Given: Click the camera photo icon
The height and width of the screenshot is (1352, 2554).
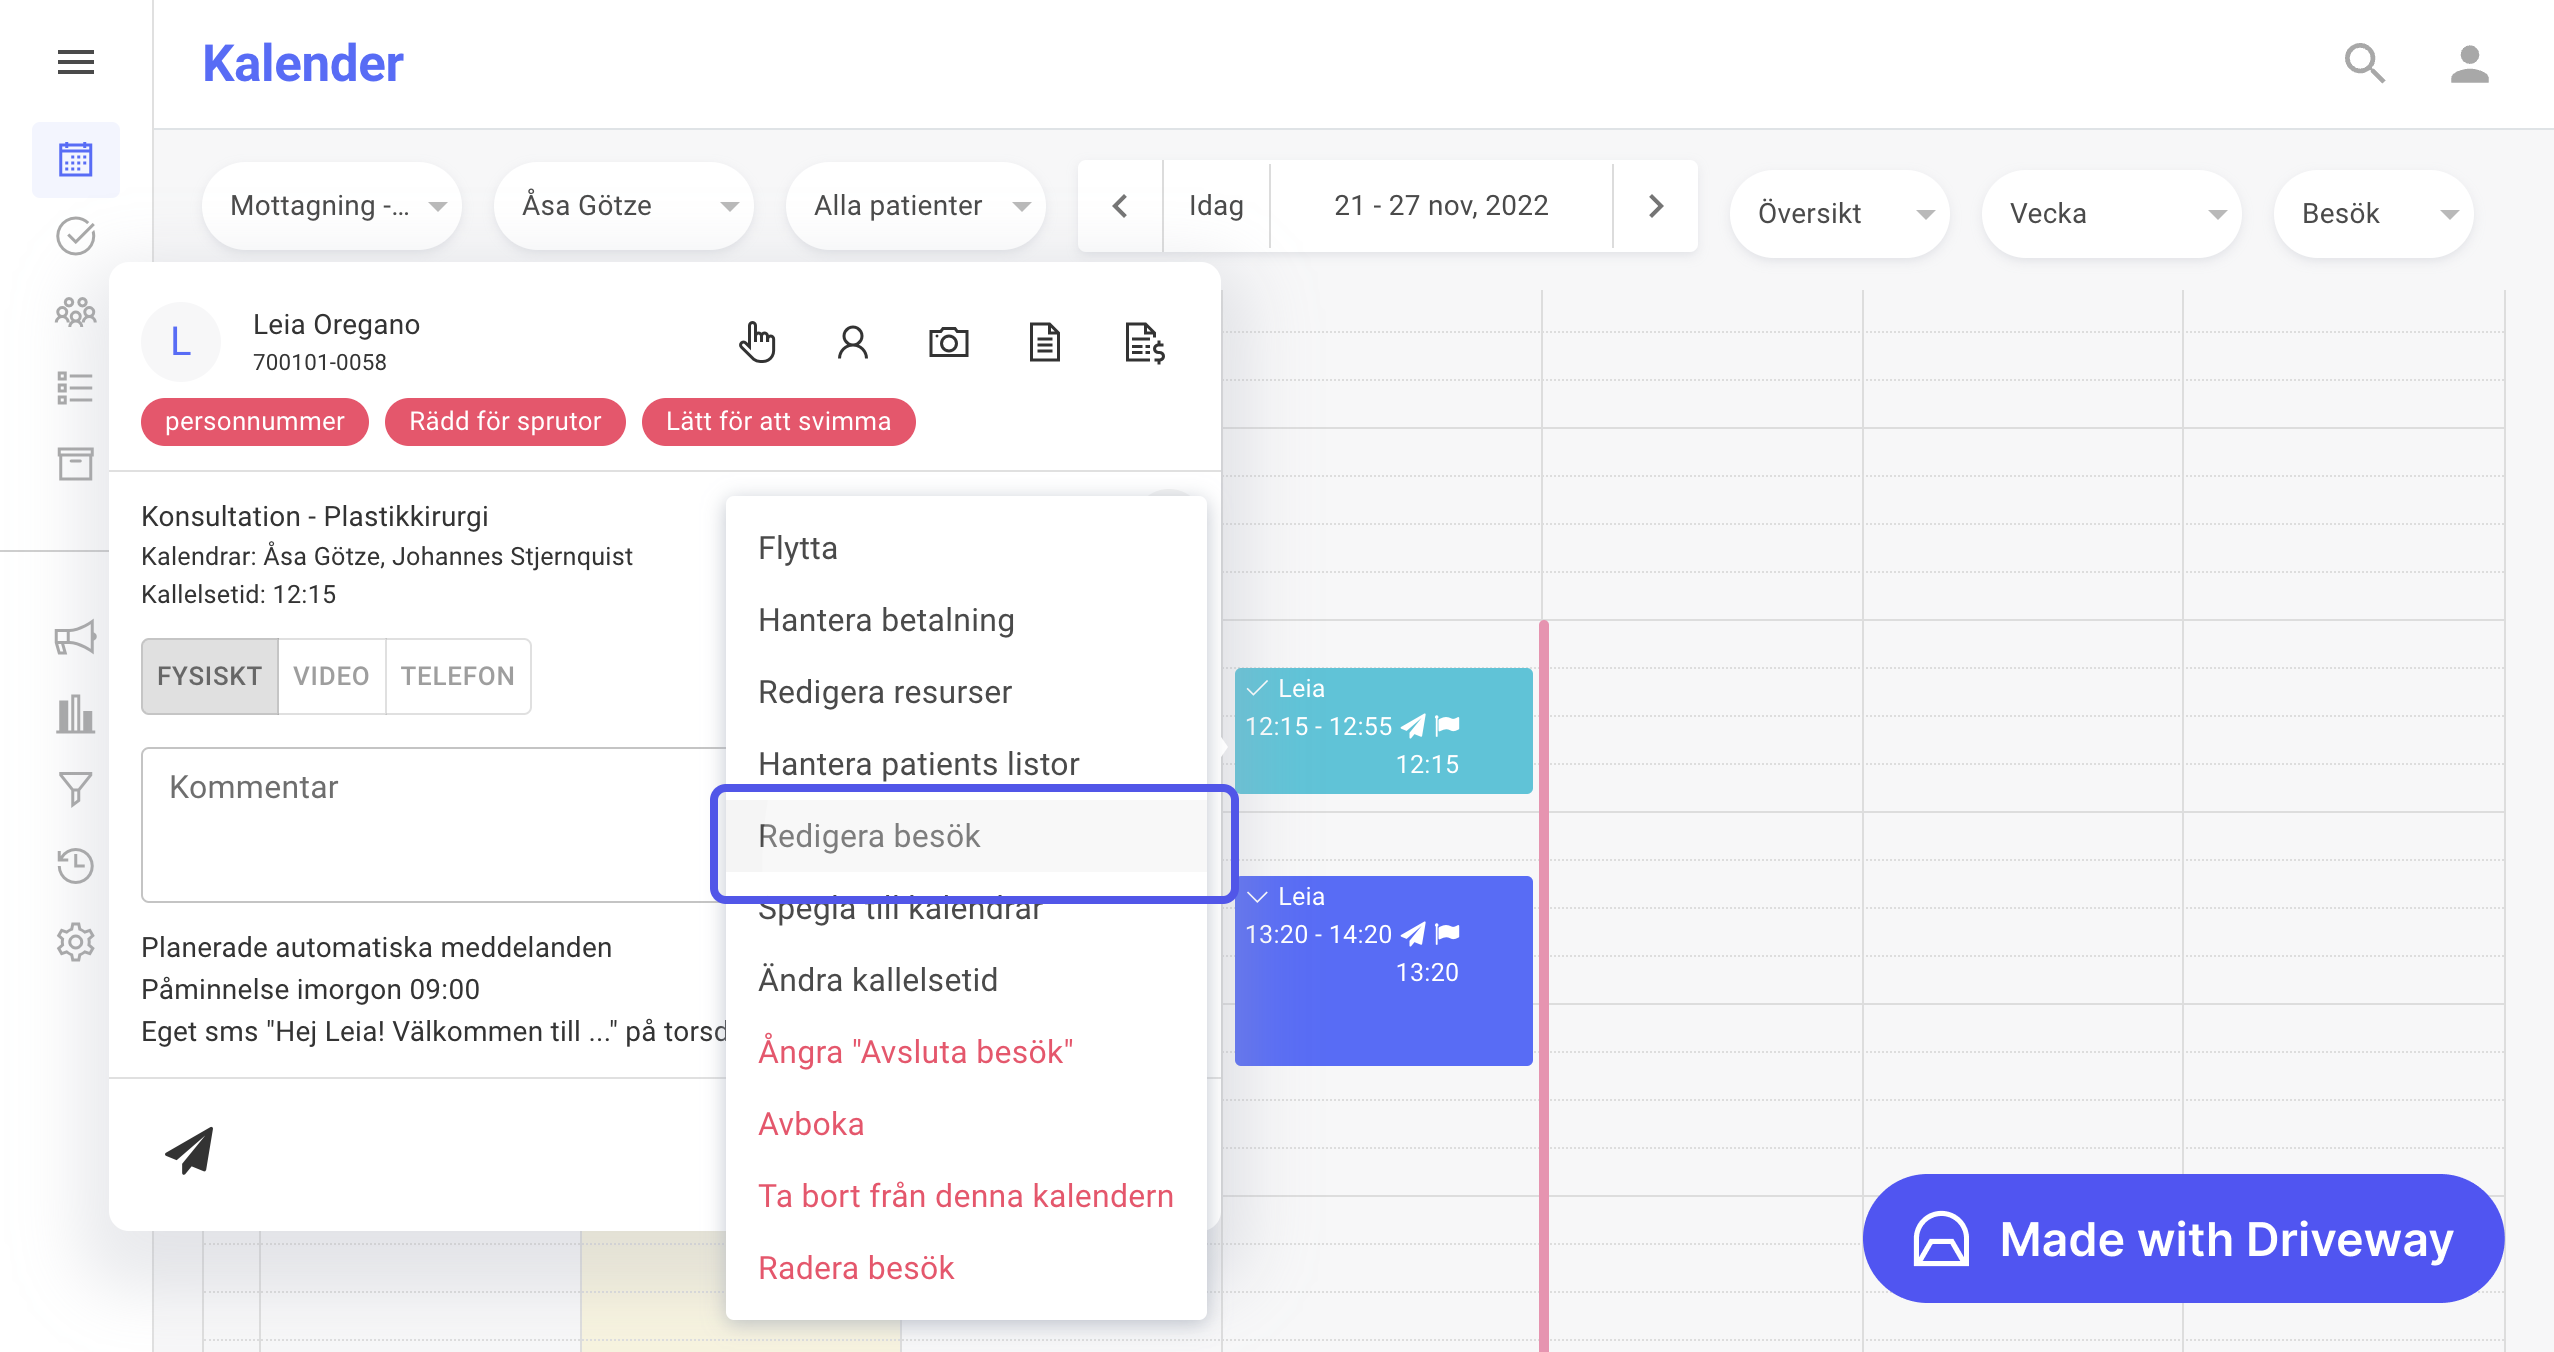Looking at the screenshot, I should [948, 343].
